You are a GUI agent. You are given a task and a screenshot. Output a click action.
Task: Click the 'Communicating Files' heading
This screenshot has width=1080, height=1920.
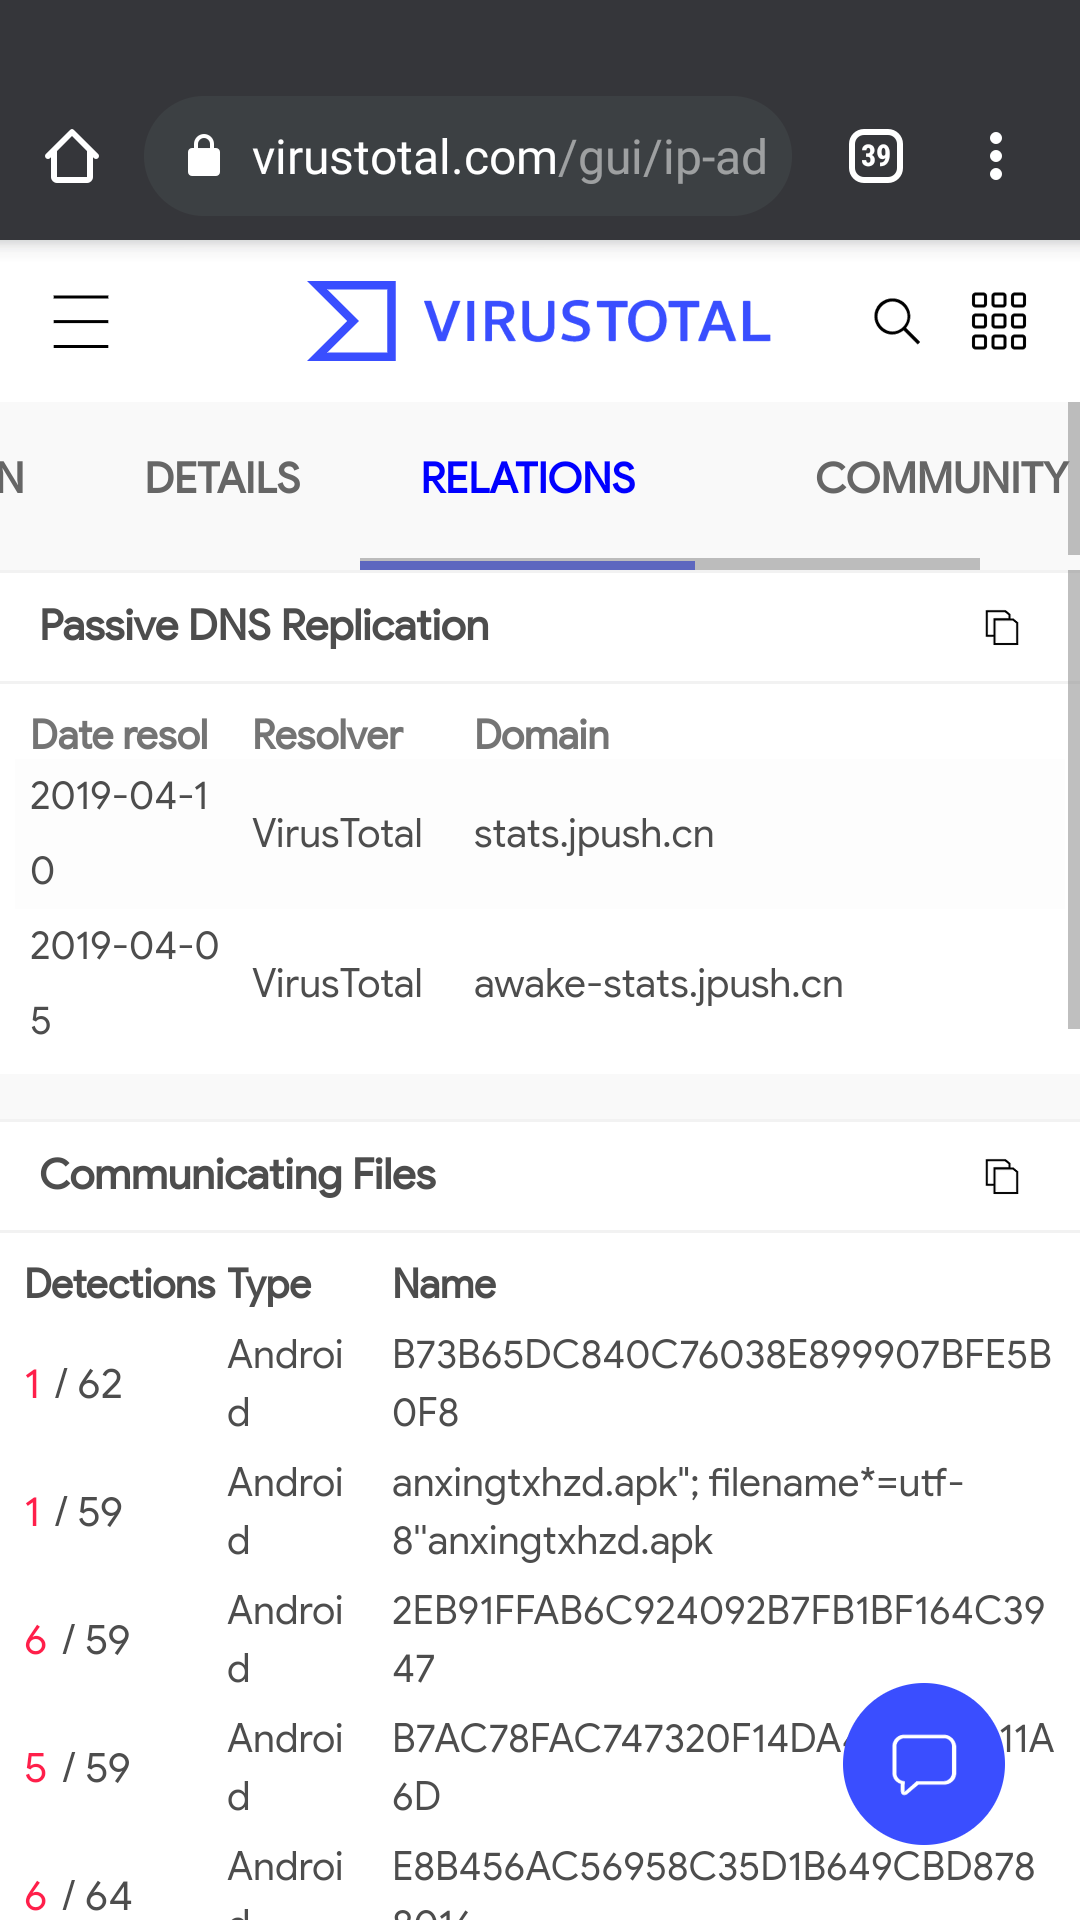tap(238, 1175)
